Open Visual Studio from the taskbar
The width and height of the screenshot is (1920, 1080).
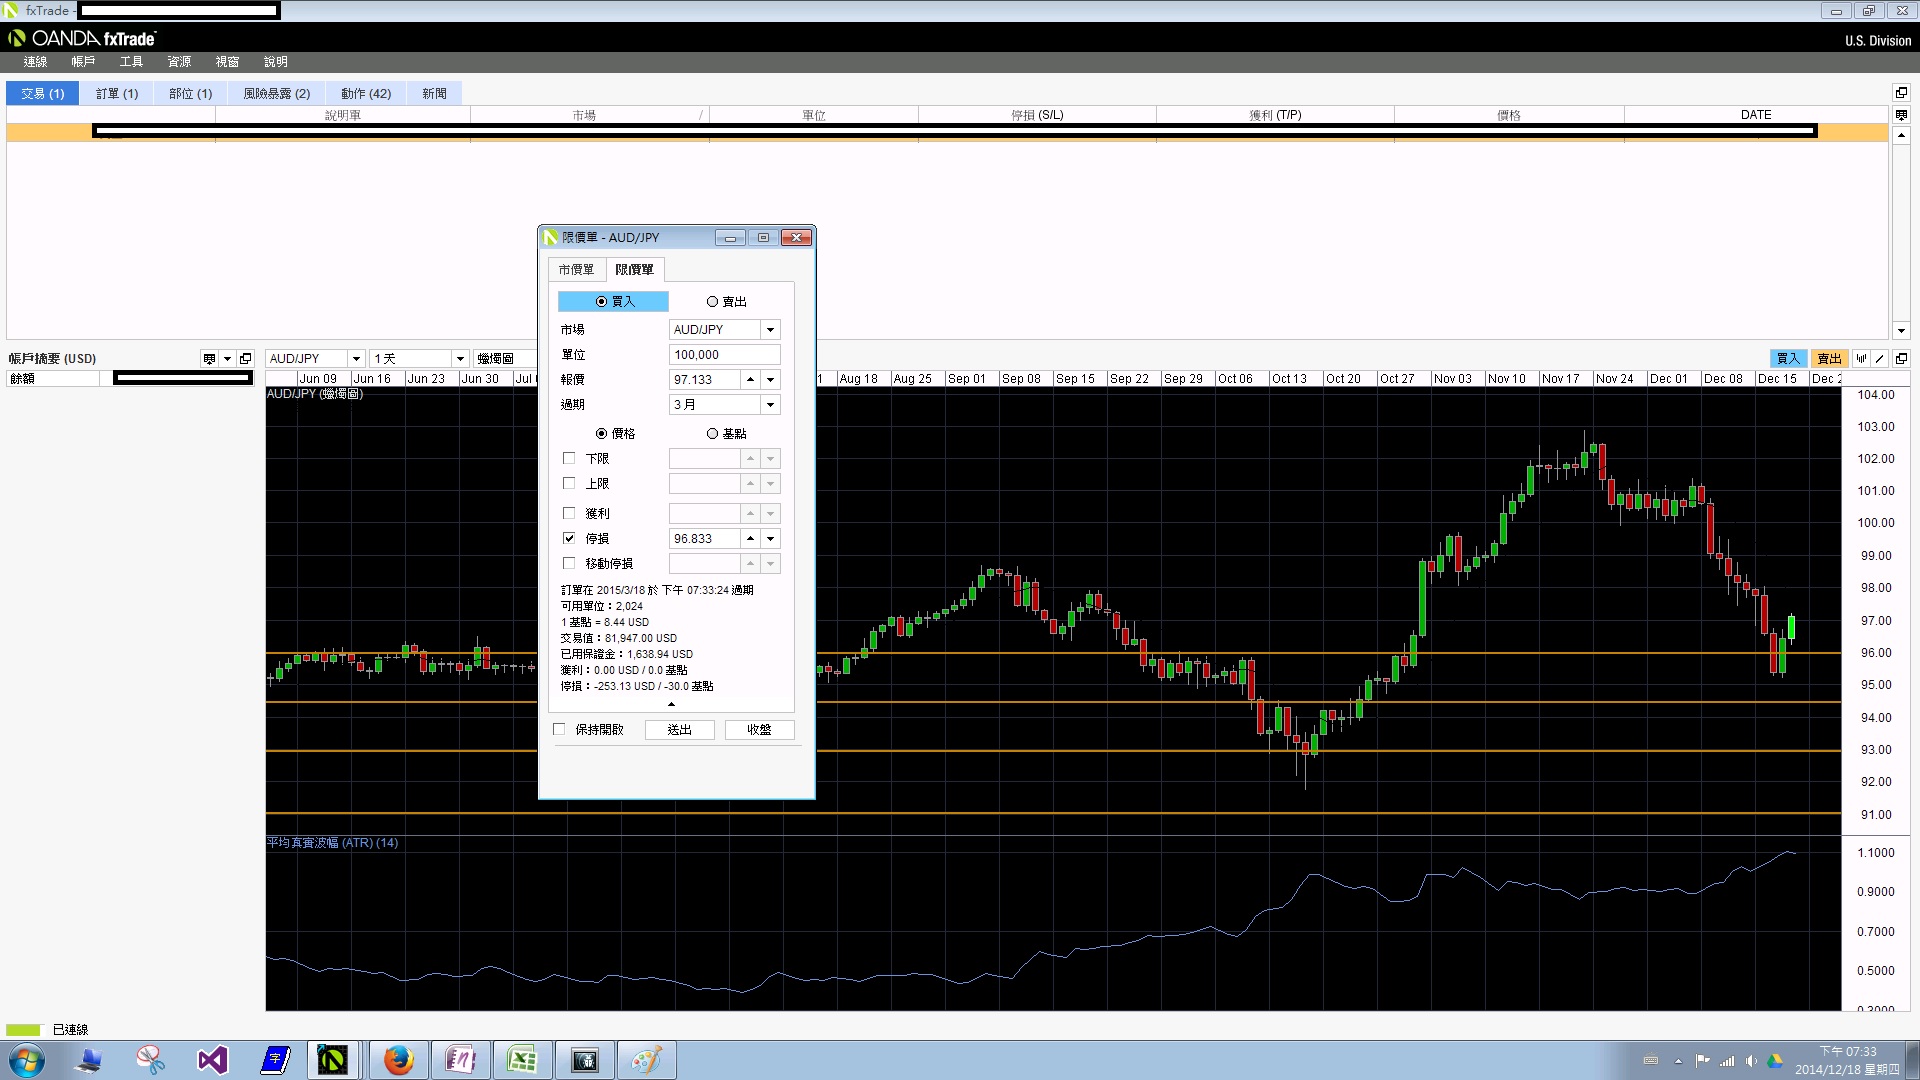213,1060
